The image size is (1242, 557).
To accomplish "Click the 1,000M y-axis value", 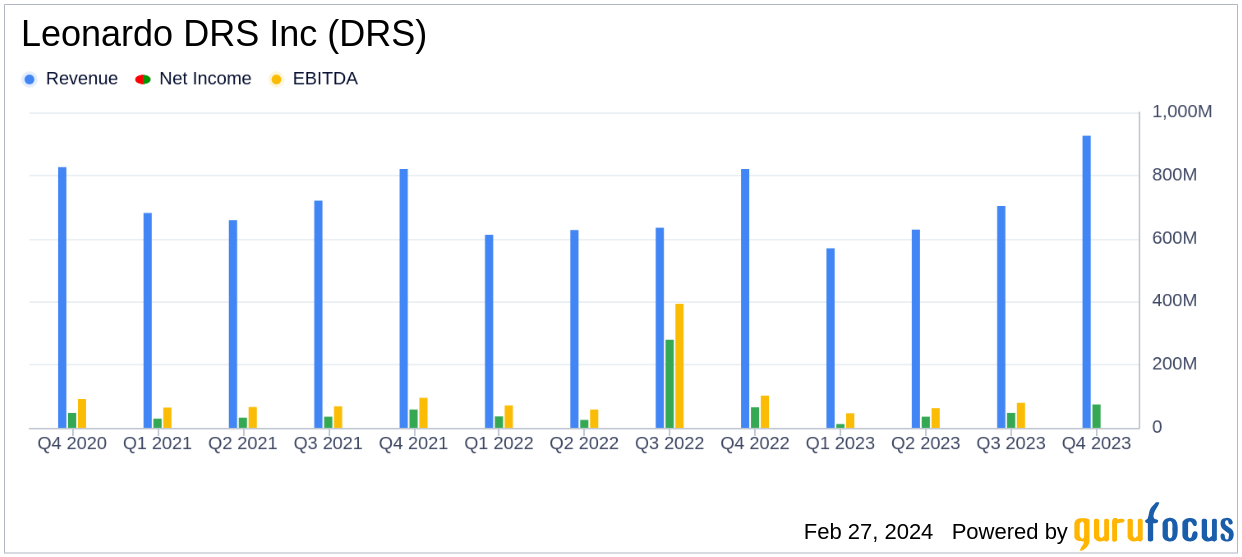I will point(1182,112).
